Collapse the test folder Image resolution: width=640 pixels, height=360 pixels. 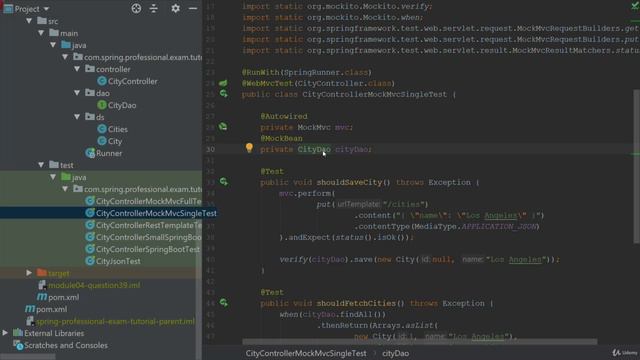pos(41,165)
